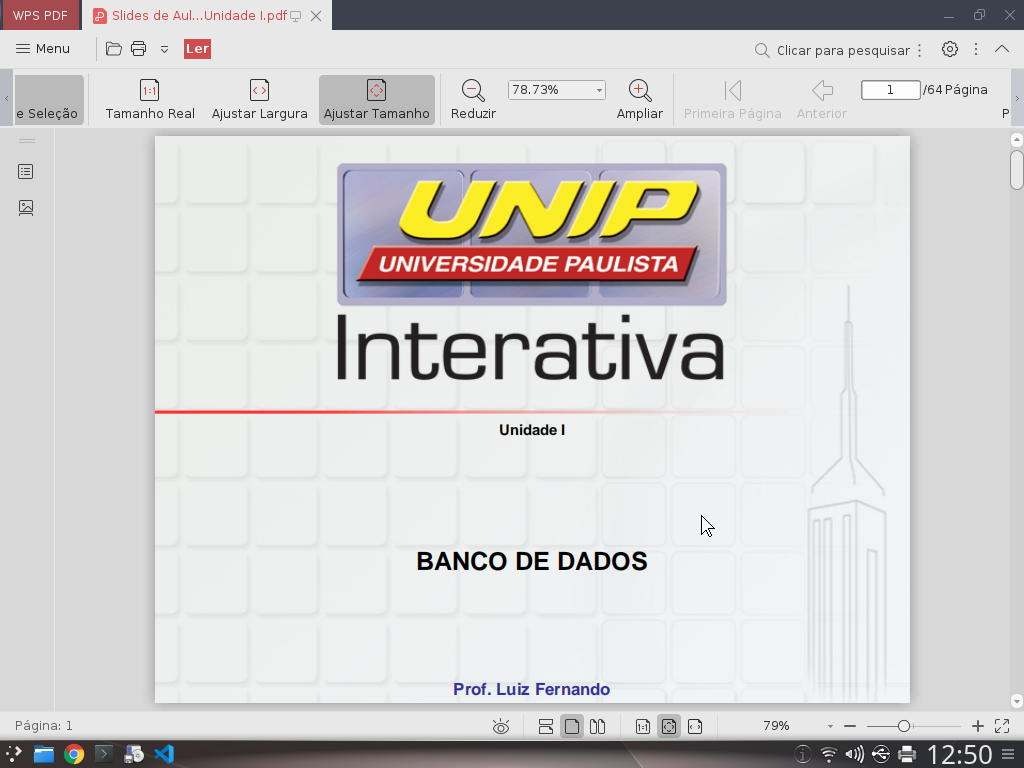Toggle fit width icon in status bar
1024x768 pixels.
click(695, 726)
